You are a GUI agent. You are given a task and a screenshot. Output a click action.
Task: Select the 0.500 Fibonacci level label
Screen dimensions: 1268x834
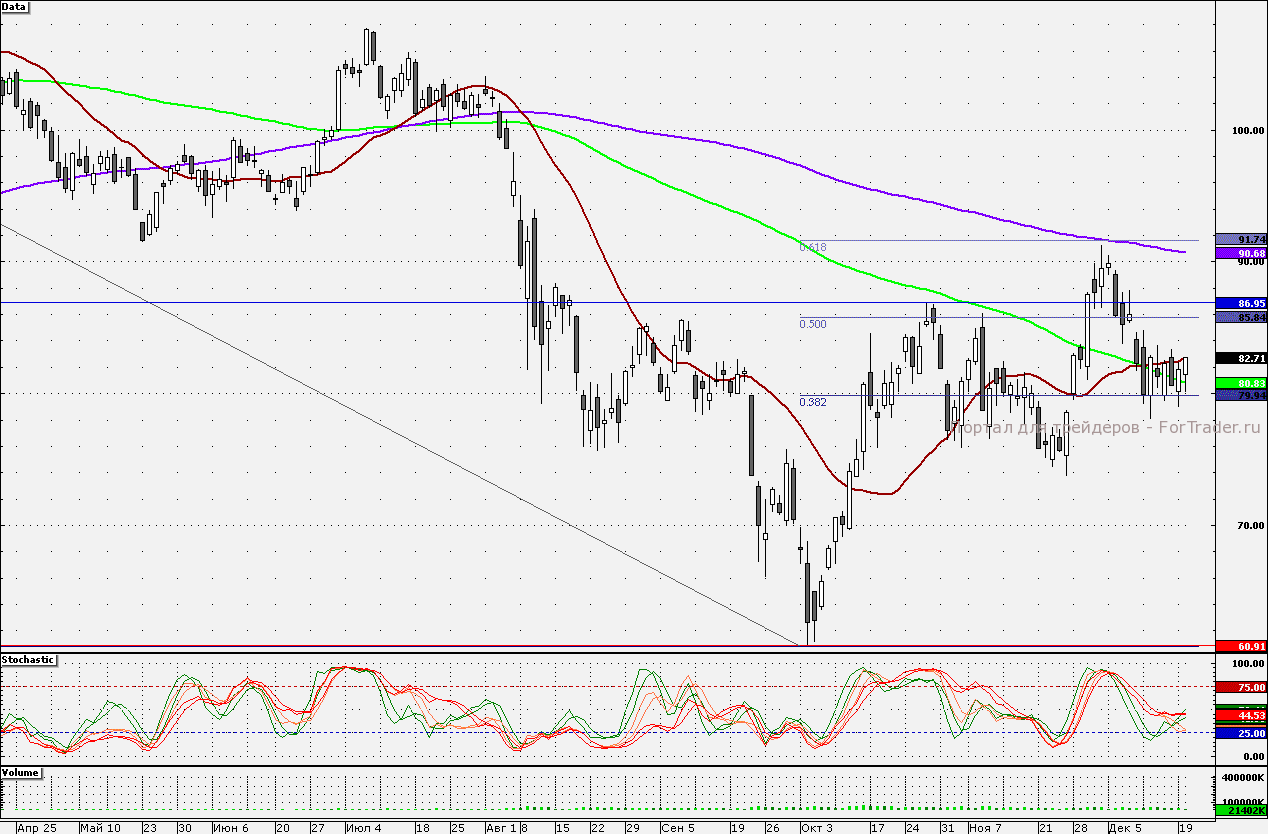click(x=813, y=324)
